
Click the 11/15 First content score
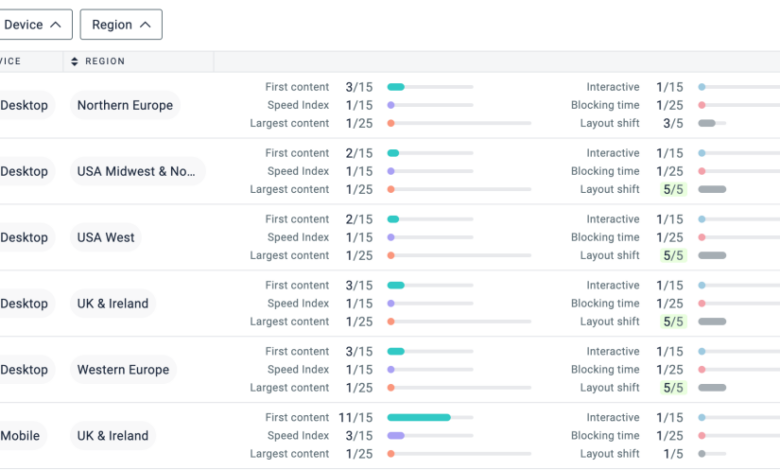pyautogui.click(x=356, y=417)
